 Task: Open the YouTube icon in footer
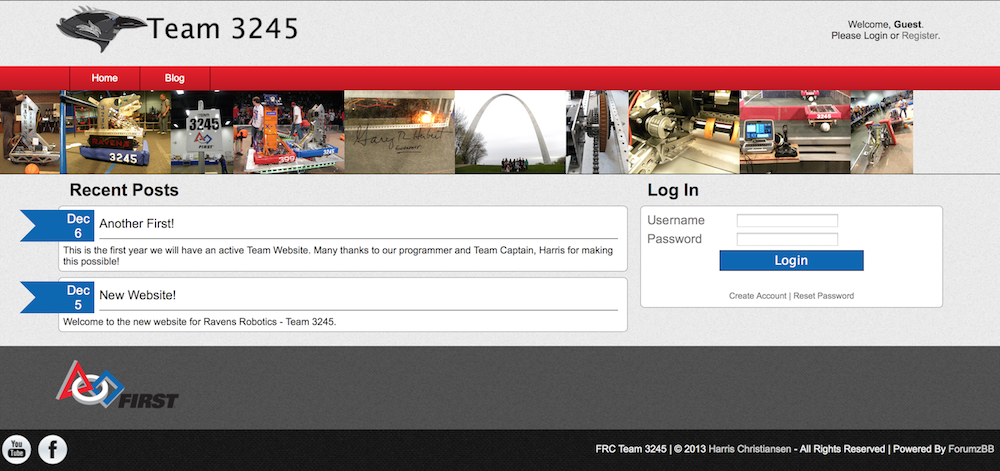(x=16, y=449)
